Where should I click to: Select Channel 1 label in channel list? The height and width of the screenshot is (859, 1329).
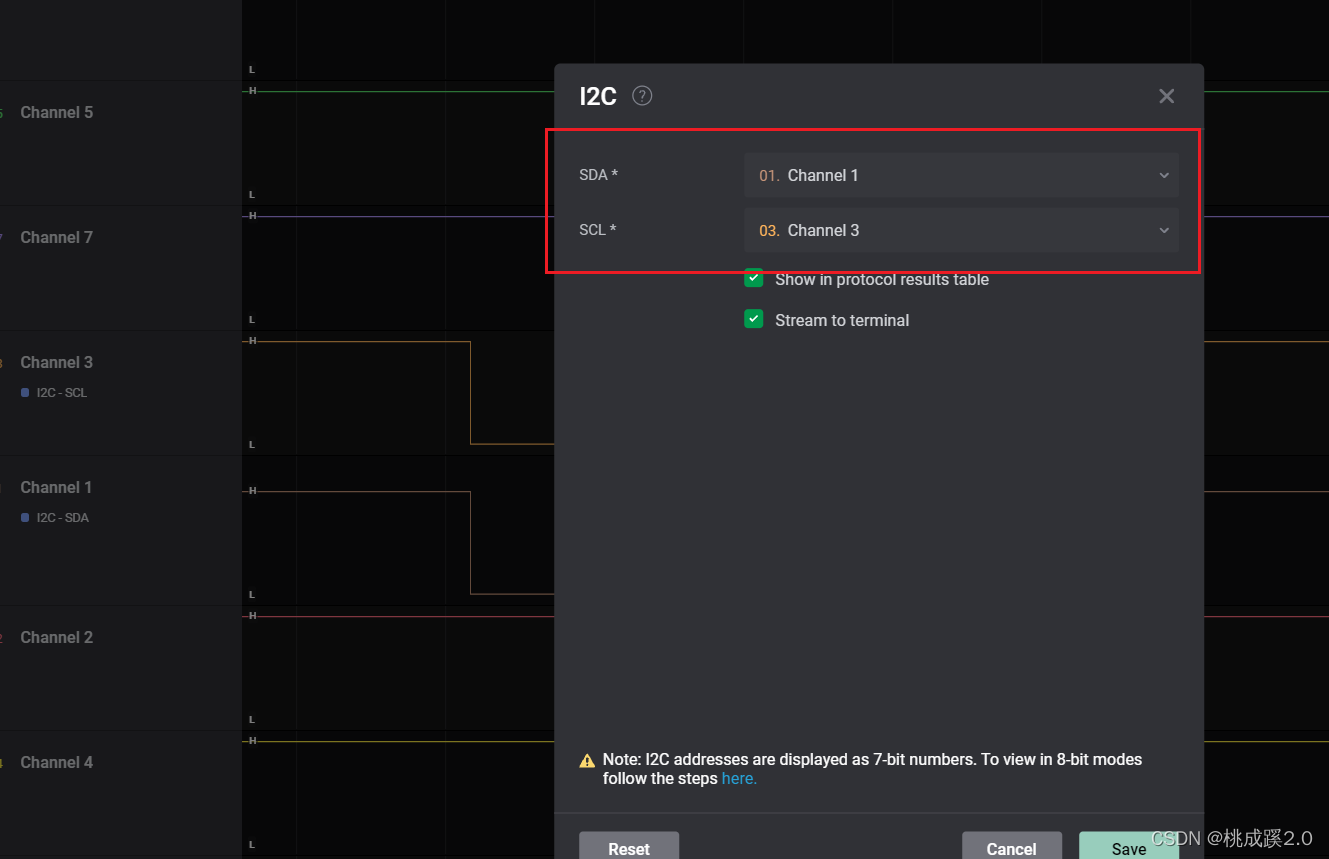pyautogui.click(x=56, y=487)
